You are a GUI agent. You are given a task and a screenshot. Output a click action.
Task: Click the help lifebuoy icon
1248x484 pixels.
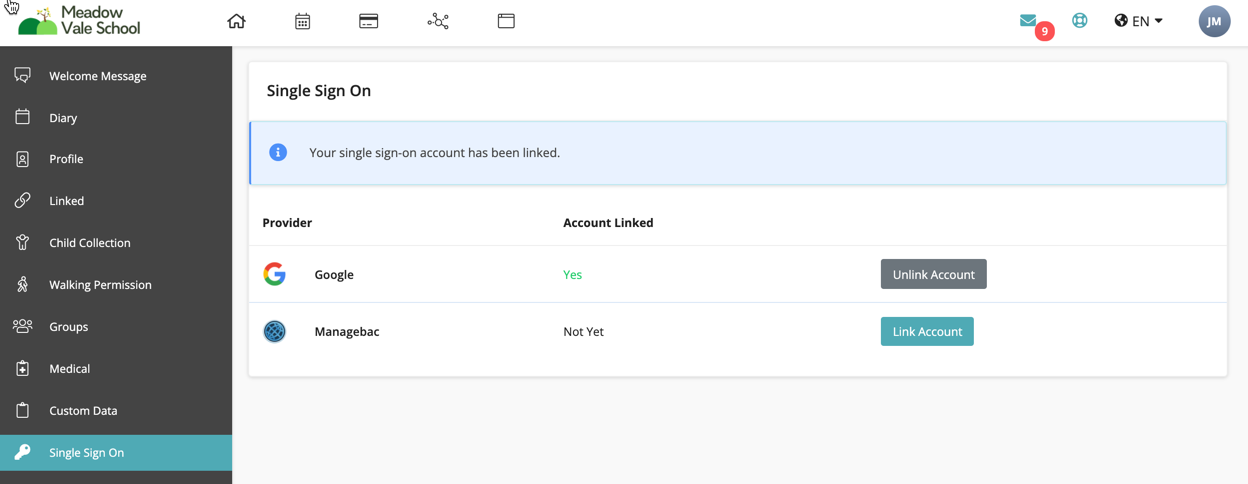[x=1079, y=21]
